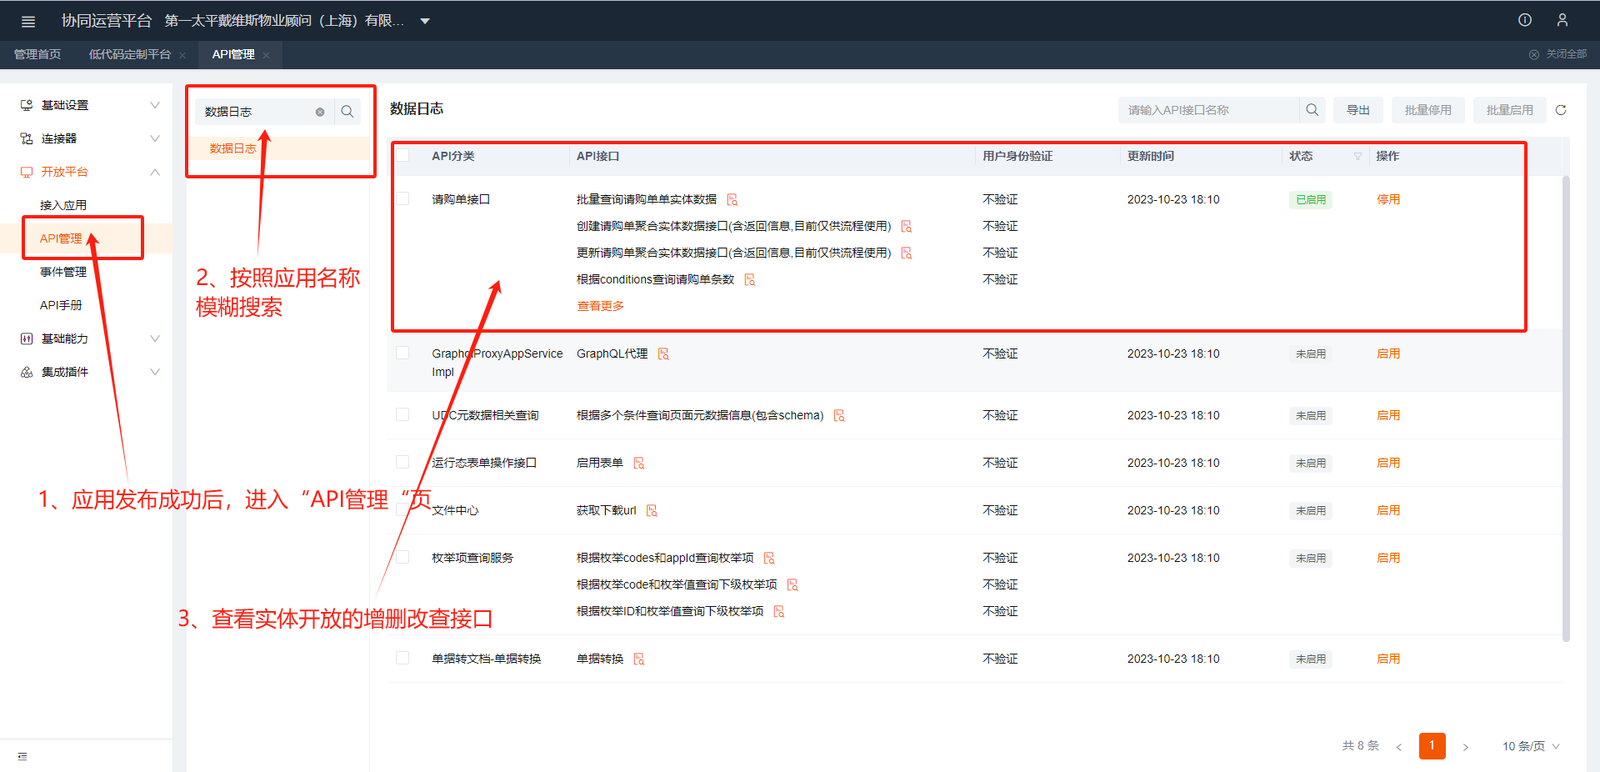Click the status column filter icon
The height and width of the screenshot is (772, 1600).
click(1357, 157)
